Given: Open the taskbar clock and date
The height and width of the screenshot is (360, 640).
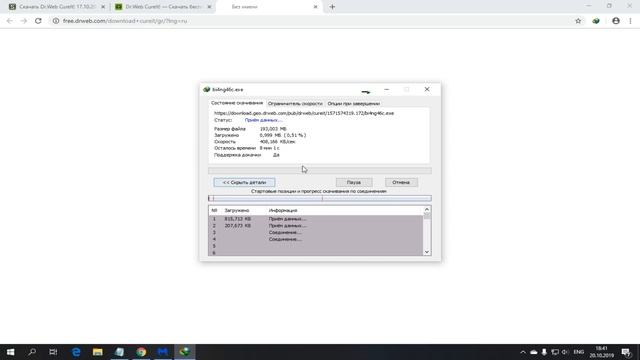Looking at the screenshot, I should 602,352.
